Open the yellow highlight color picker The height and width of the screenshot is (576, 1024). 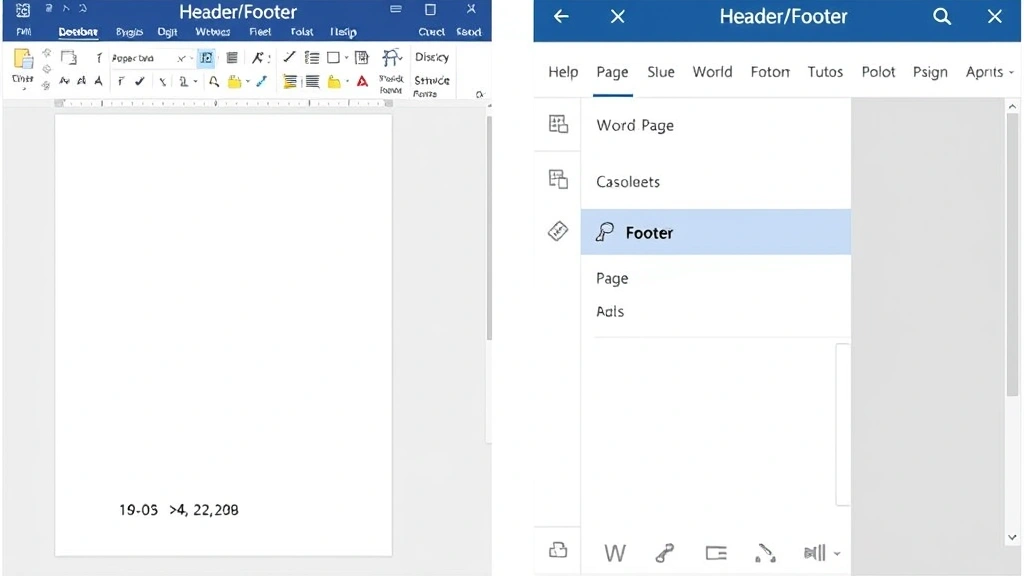tap(236, 82)
